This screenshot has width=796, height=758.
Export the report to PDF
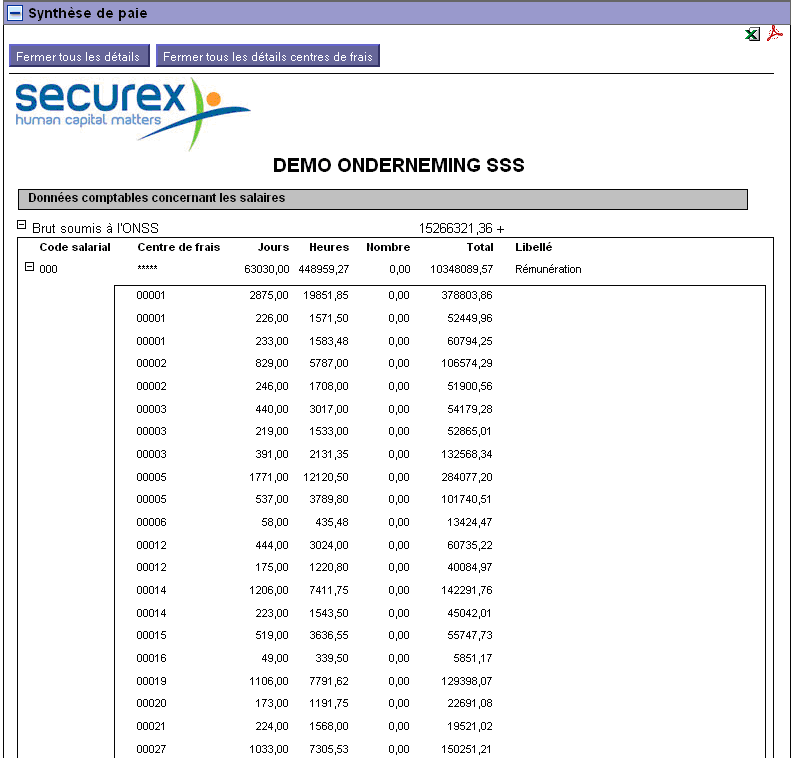tap(775, 34)
